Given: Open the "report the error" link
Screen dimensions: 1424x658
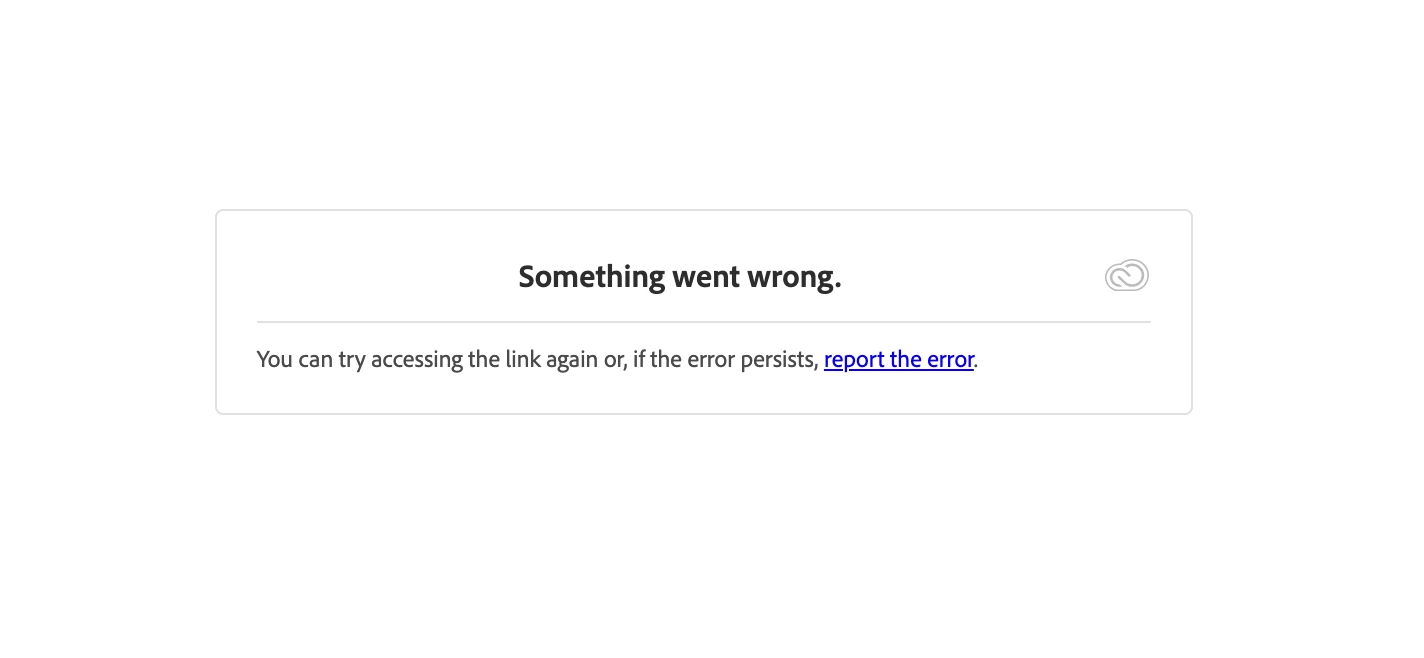Looking at the screenshot, I should (x=899, y=359).
